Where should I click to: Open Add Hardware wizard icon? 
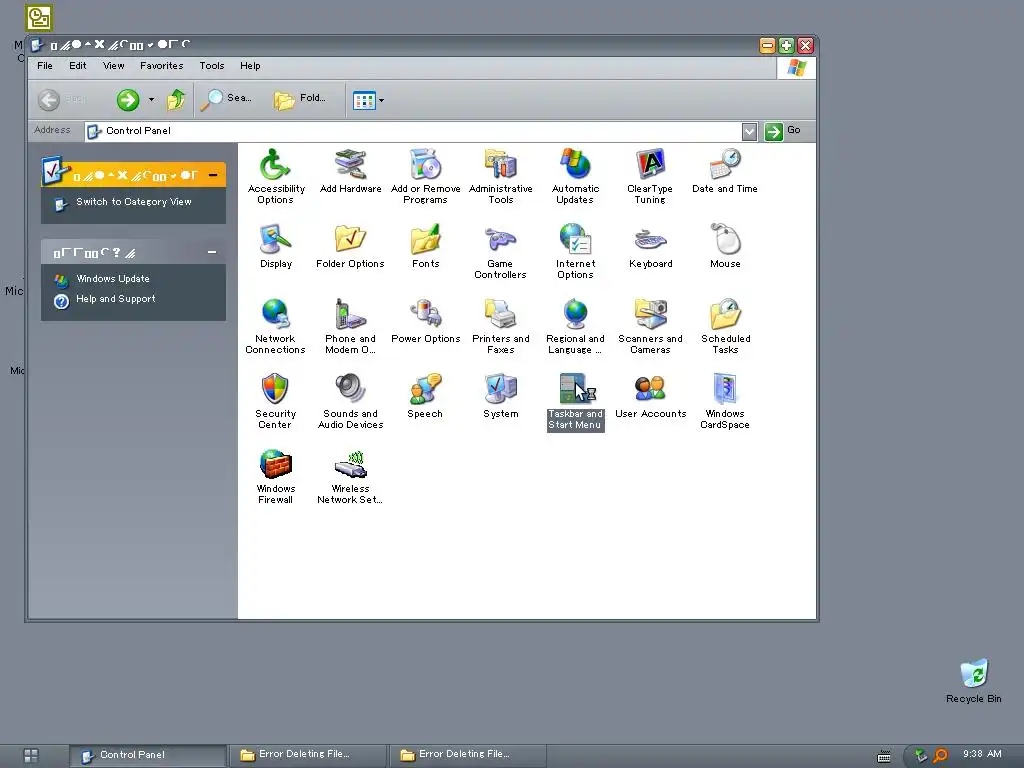351,171
